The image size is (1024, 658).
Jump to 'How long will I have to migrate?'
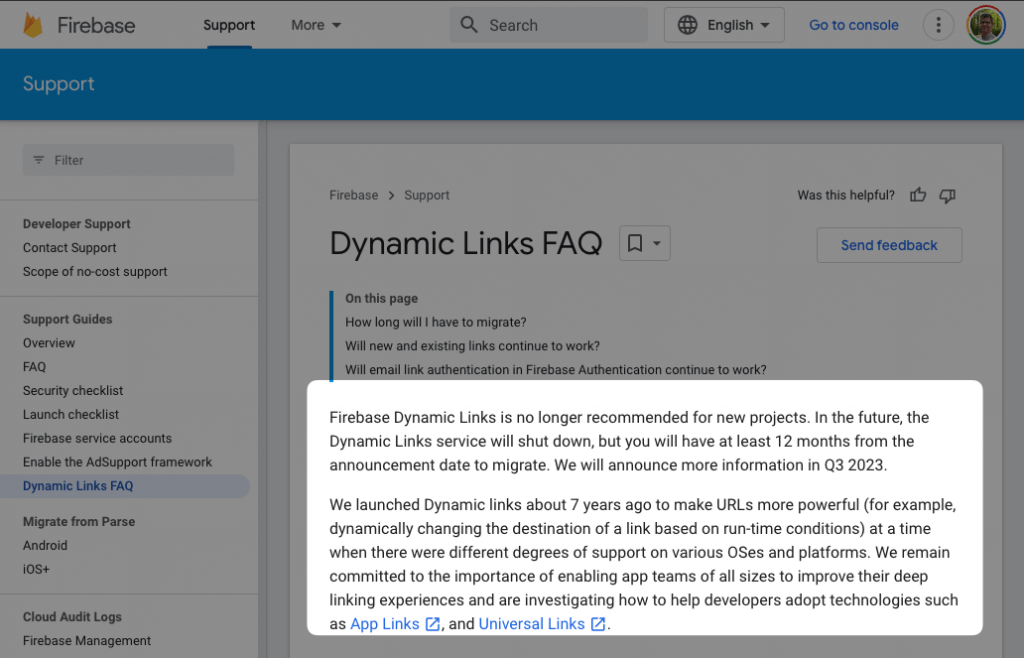436,322
